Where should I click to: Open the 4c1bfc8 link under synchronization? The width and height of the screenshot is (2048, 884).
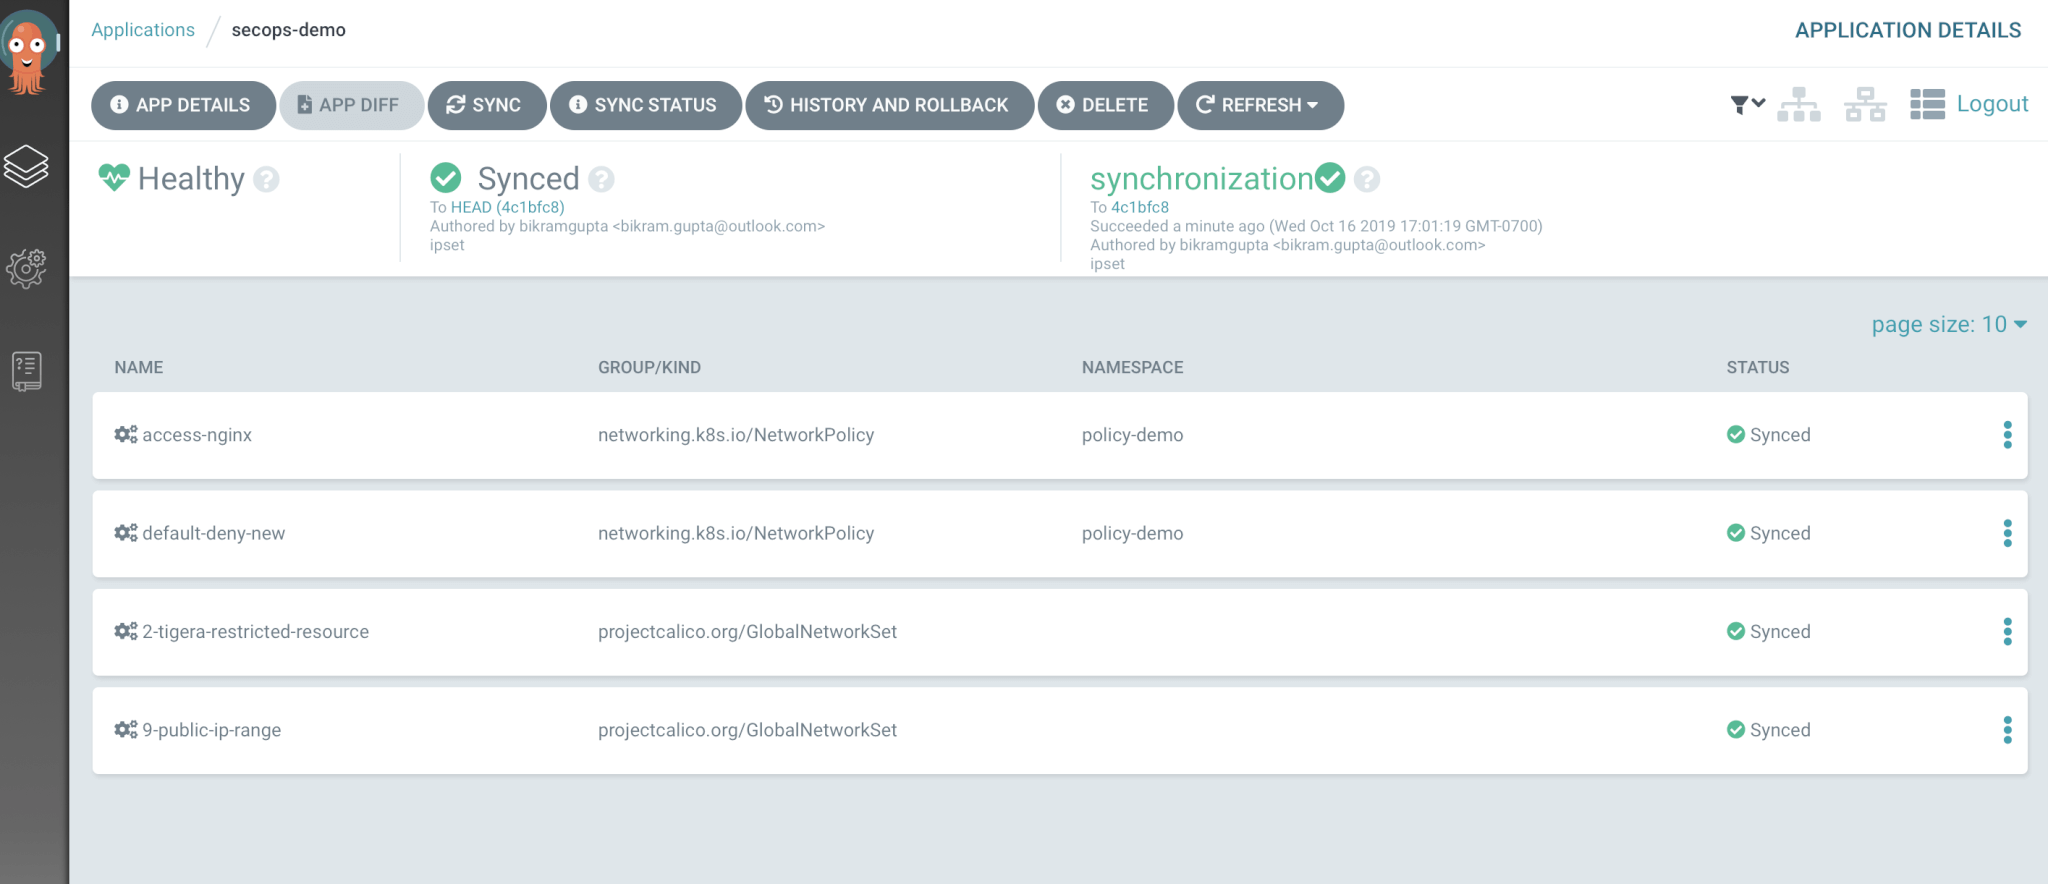point(1140,207)
